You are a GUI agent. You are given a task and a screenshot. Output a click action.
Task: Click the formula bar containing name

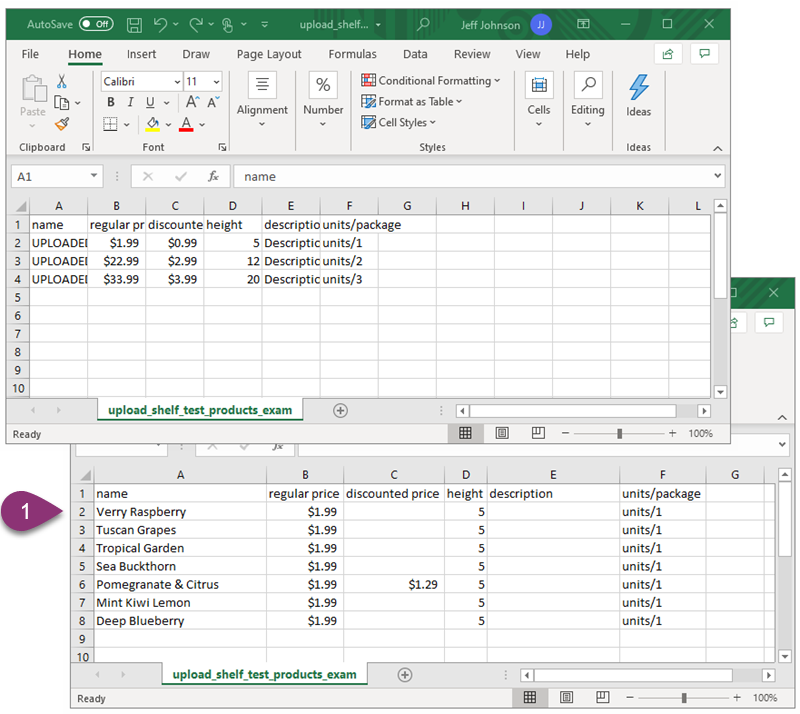[x=471, y=177]
